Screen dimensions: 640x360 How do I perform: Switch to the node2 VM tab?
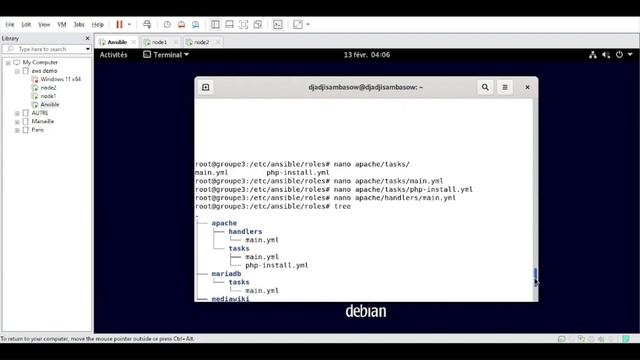(202, 42)
